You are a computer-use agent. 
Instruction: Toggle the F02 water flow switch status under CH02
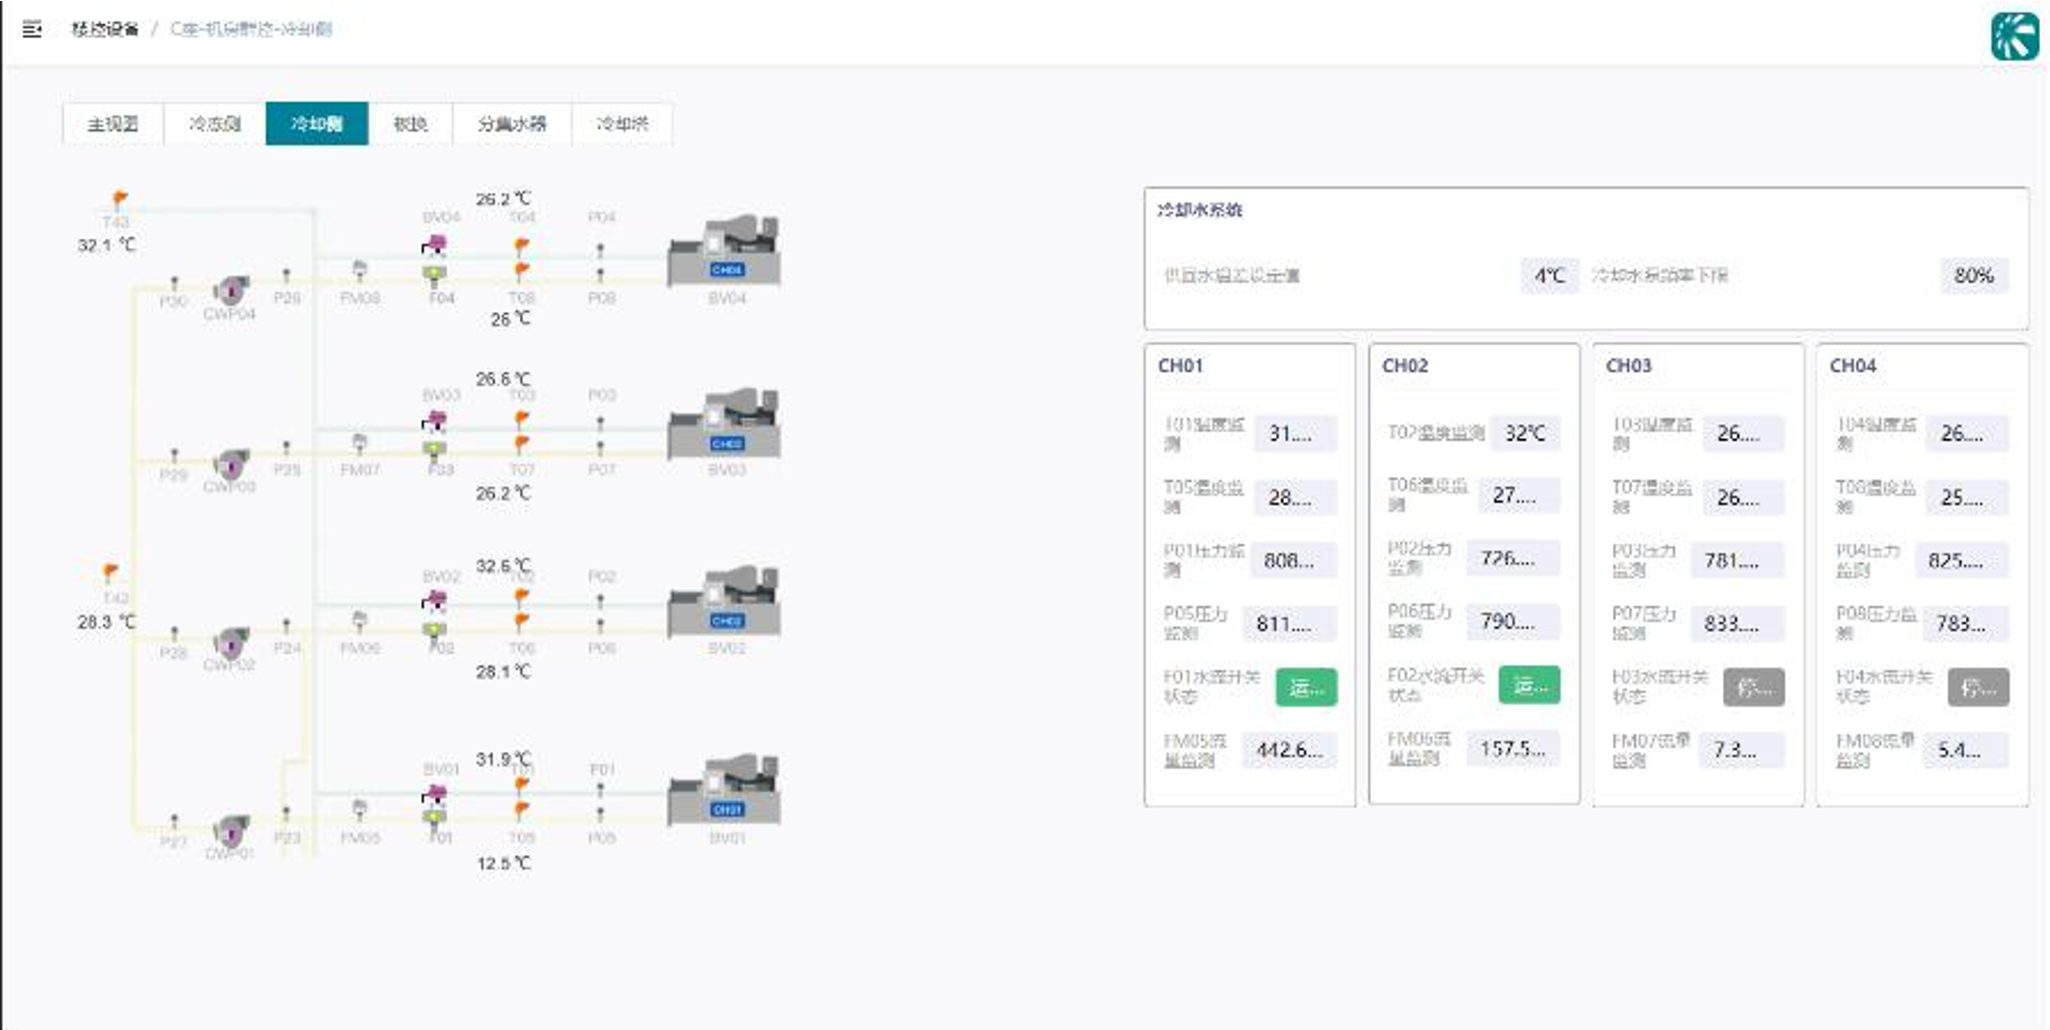click(x=1529, y=686)
